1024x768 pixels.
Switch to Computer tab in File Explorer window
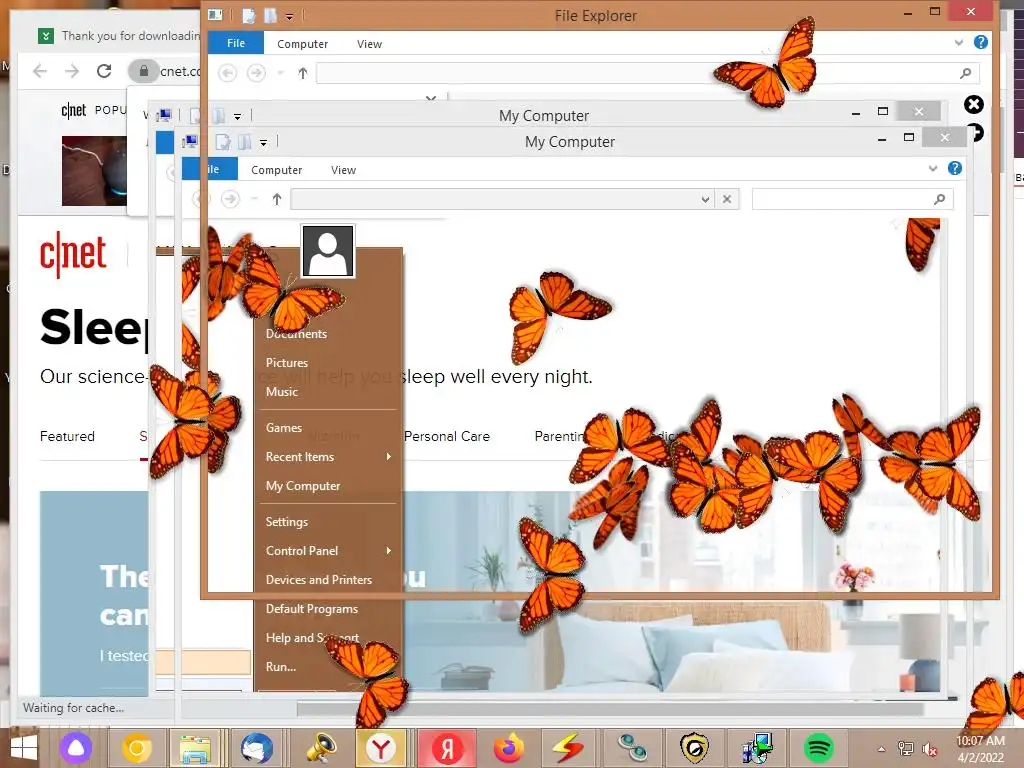pyautogui.click(x=302, y=44)
